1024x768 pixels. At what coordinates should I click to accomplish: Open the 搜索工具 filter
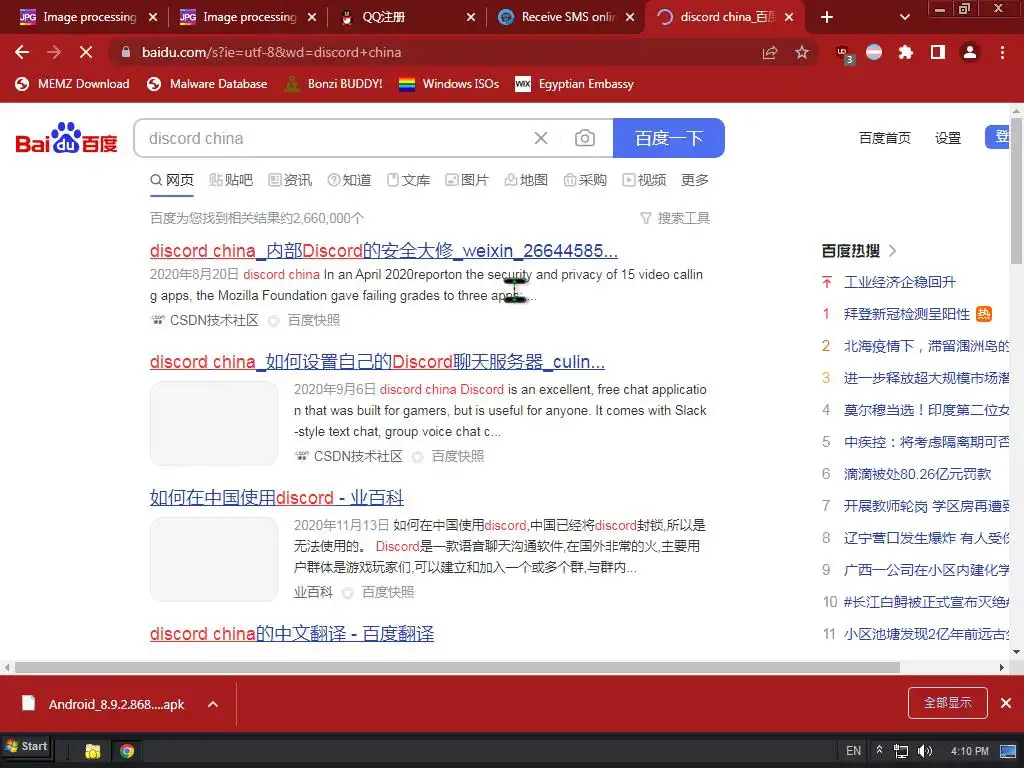675,218
